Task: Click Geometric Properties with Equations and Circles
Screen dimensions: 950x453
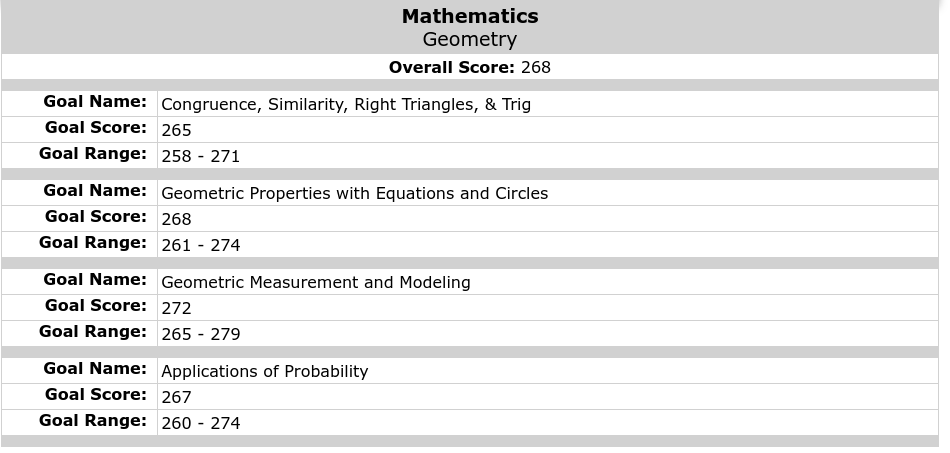Action: [x=354, y=193]
